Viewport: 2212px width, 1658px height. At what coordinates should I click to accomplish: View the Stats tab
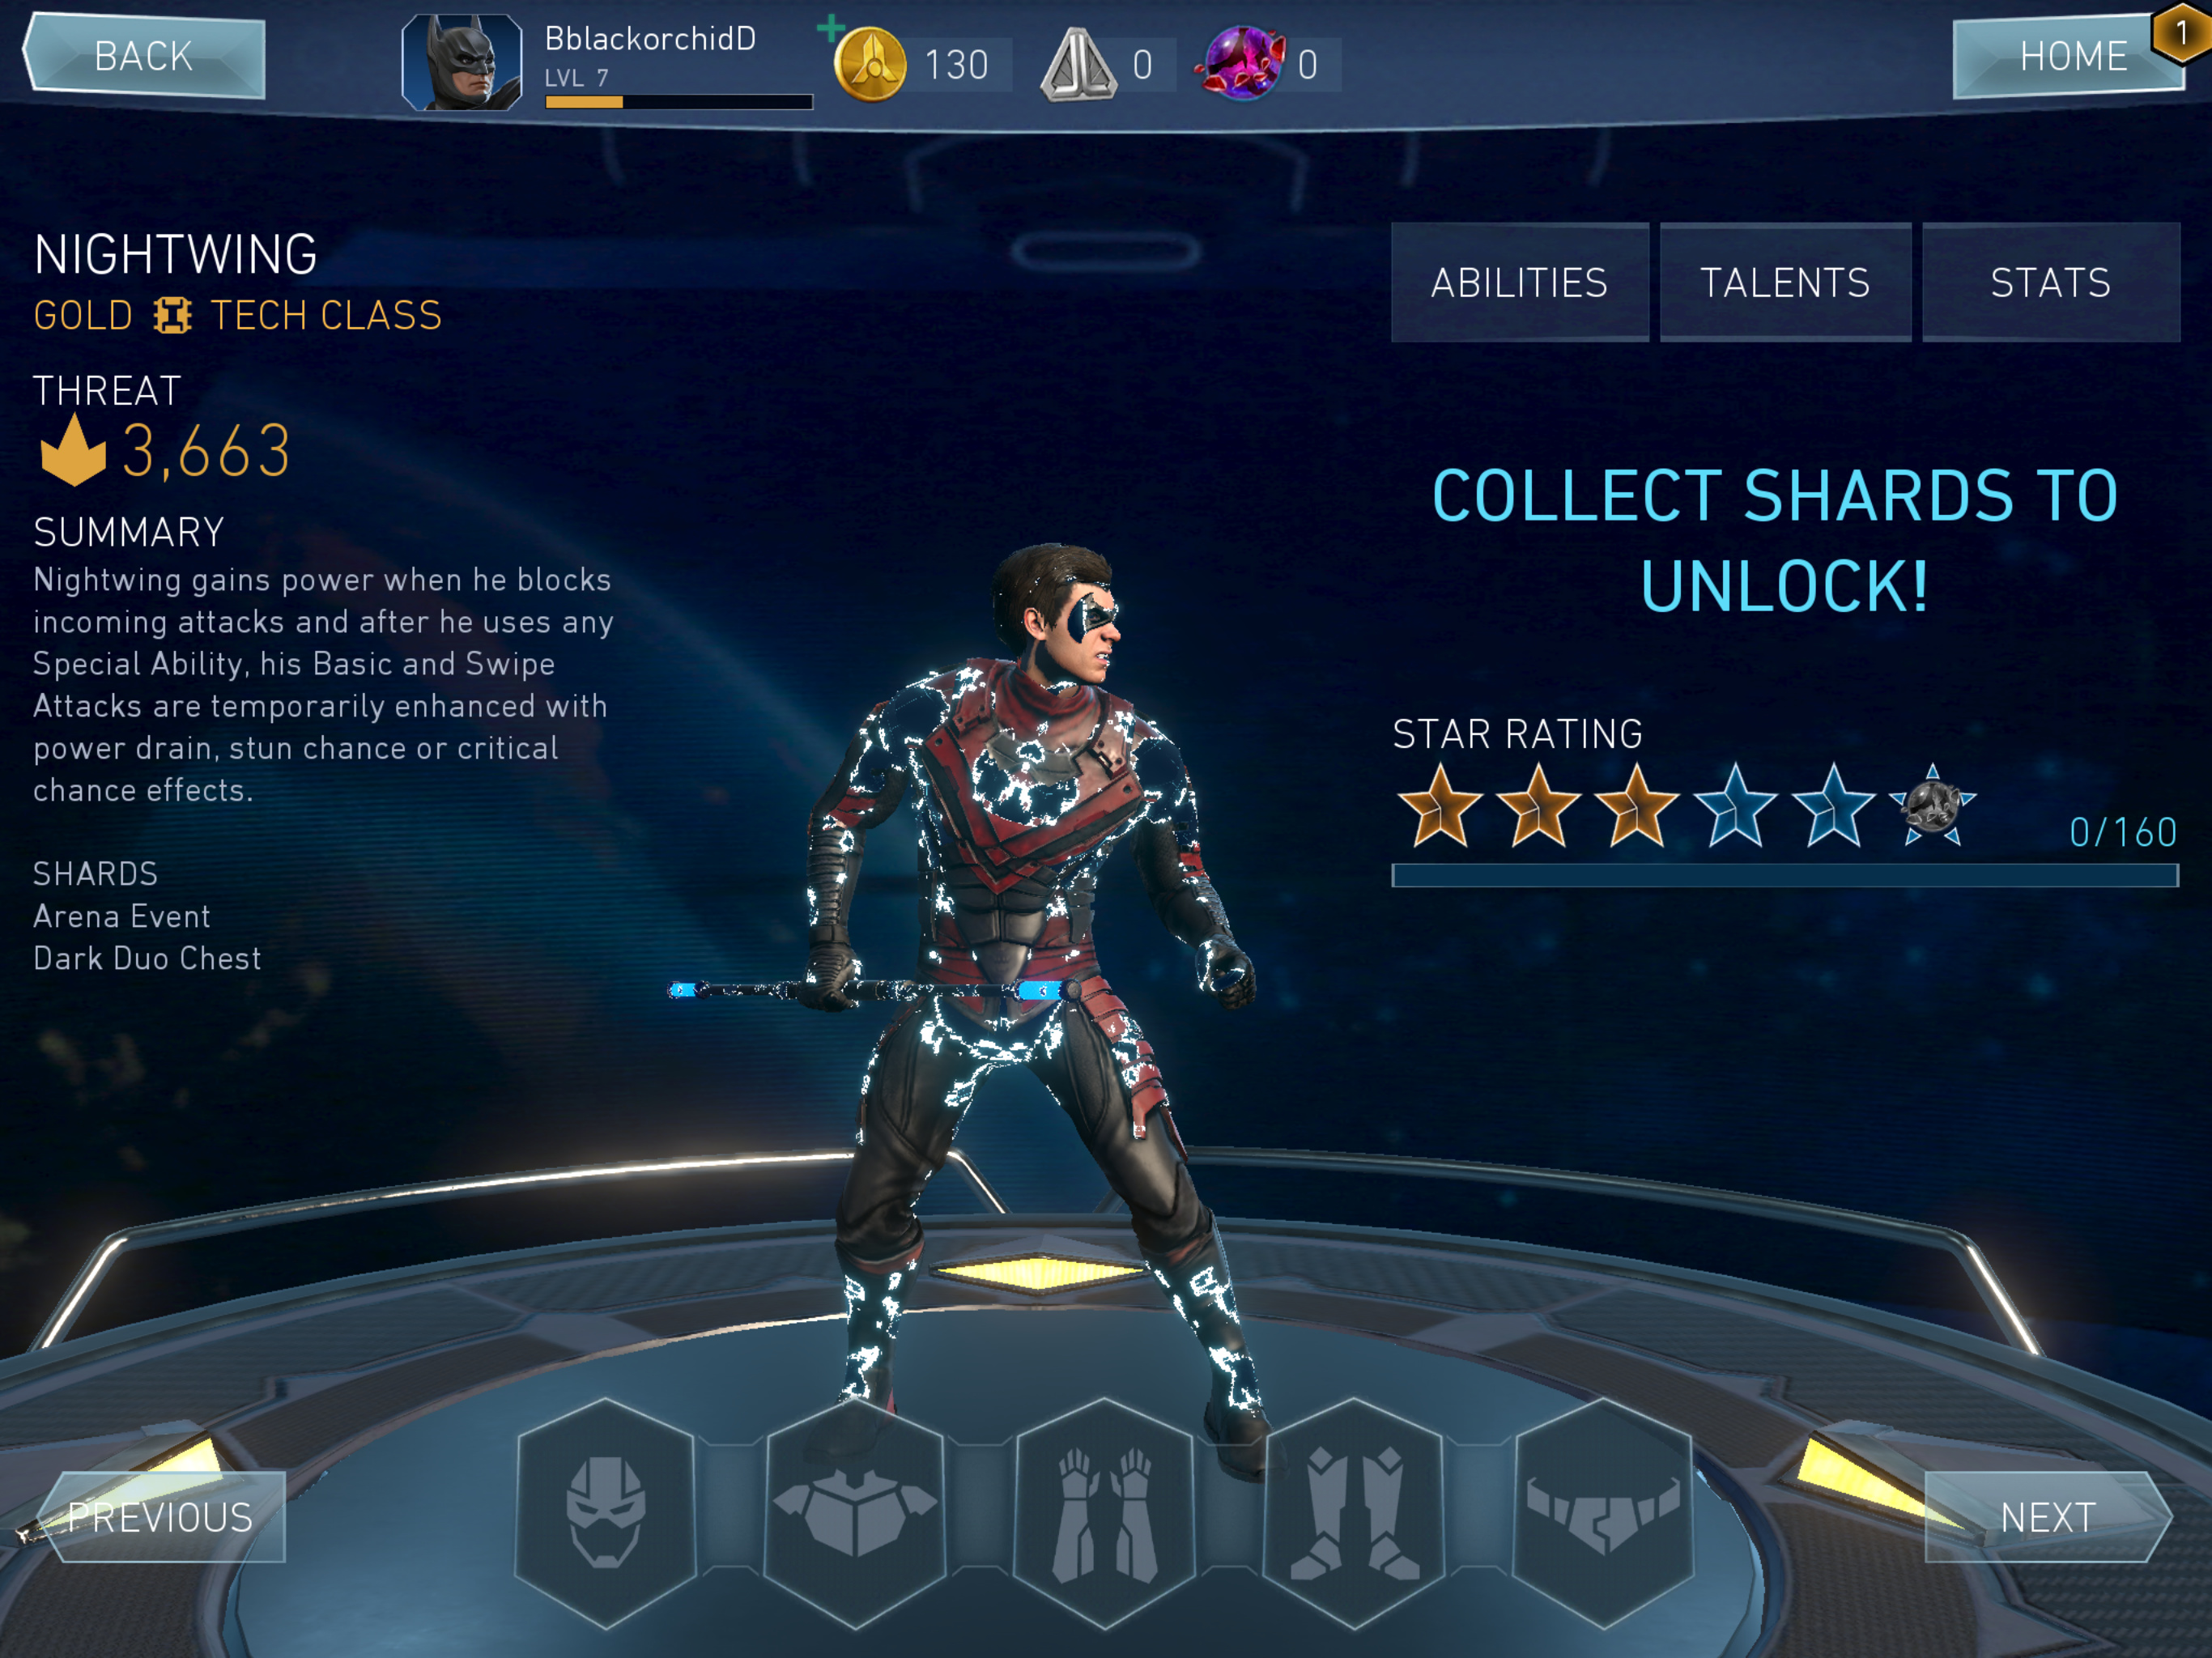pyautogui.click(x=2050, y=283)
